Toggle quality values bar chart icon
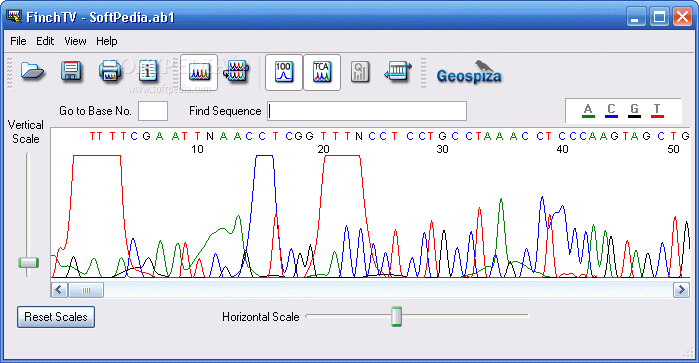The width and height of the screenshot is (699, 363). click(x=359, y=72)
